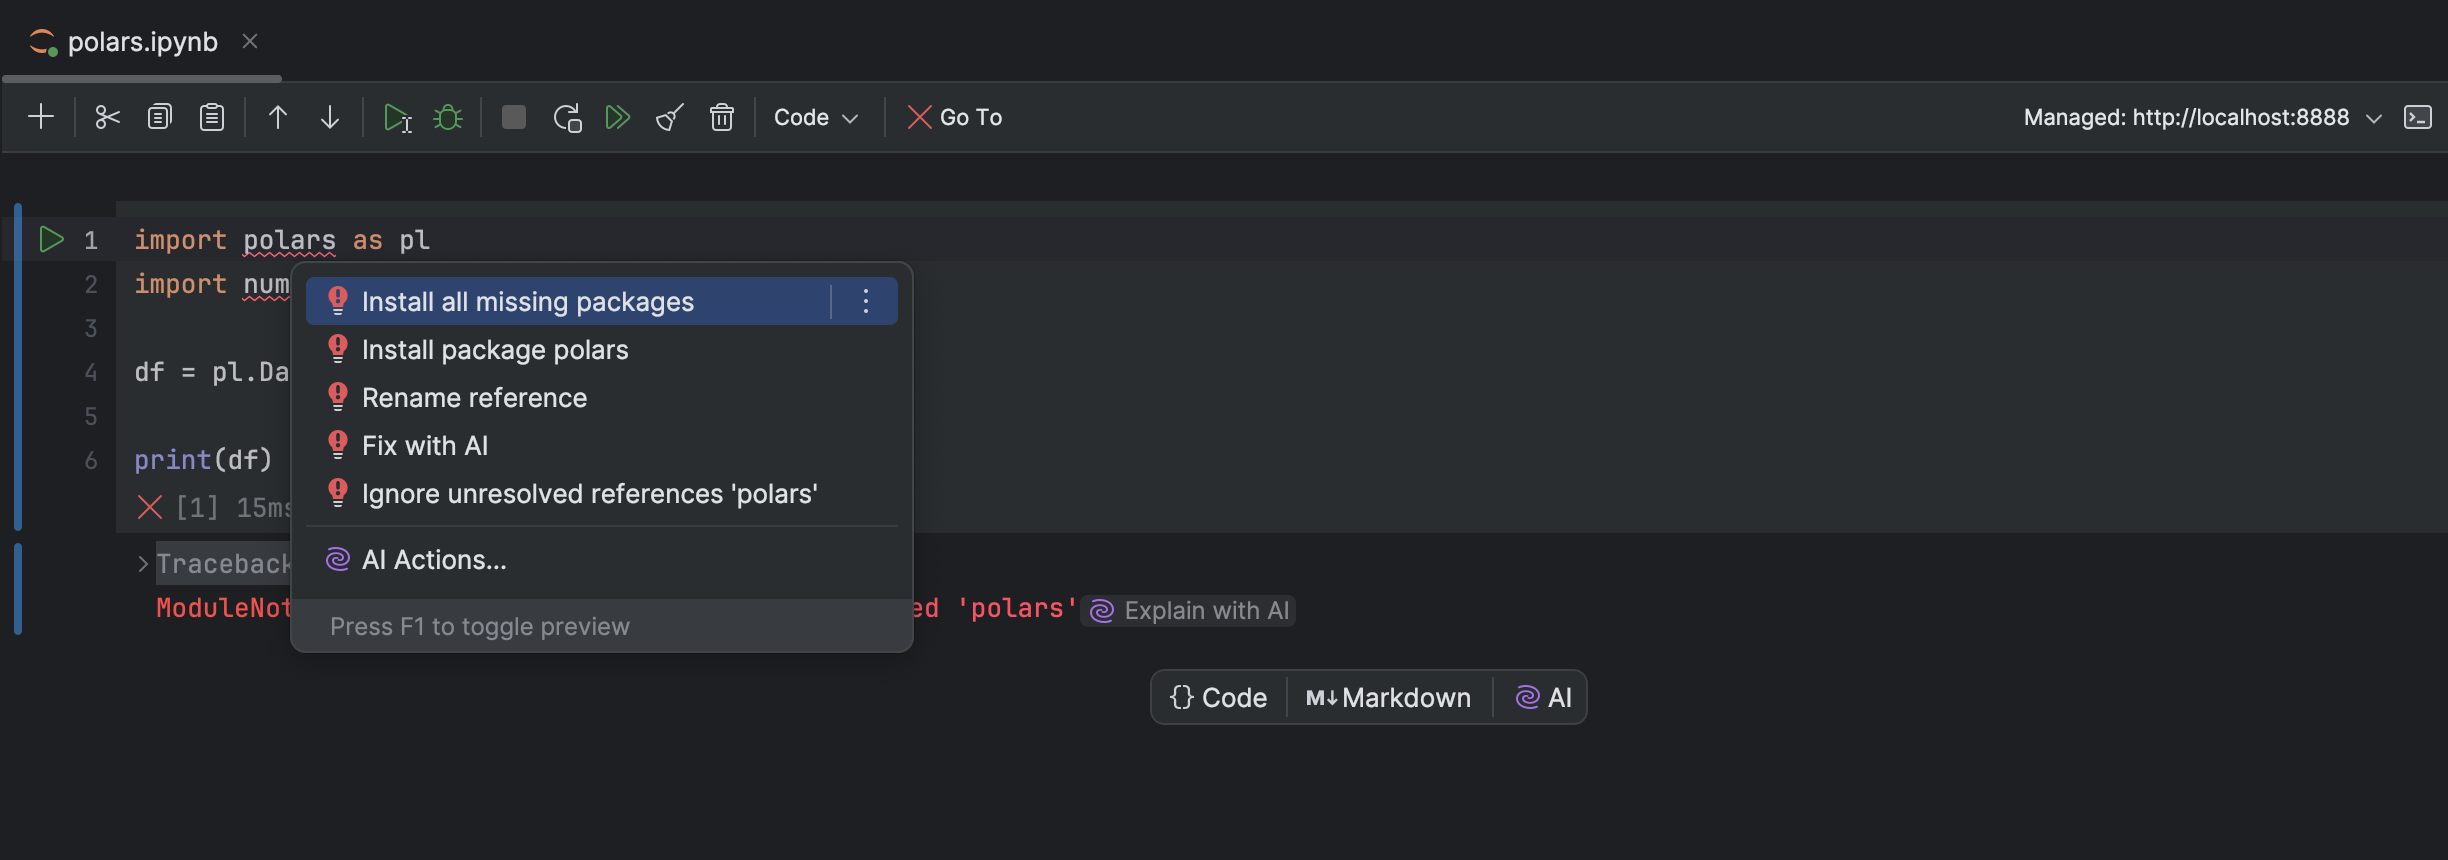Open more options for Install all missing packages
This screenshot has width=2448, height=860.
[866, 302]
